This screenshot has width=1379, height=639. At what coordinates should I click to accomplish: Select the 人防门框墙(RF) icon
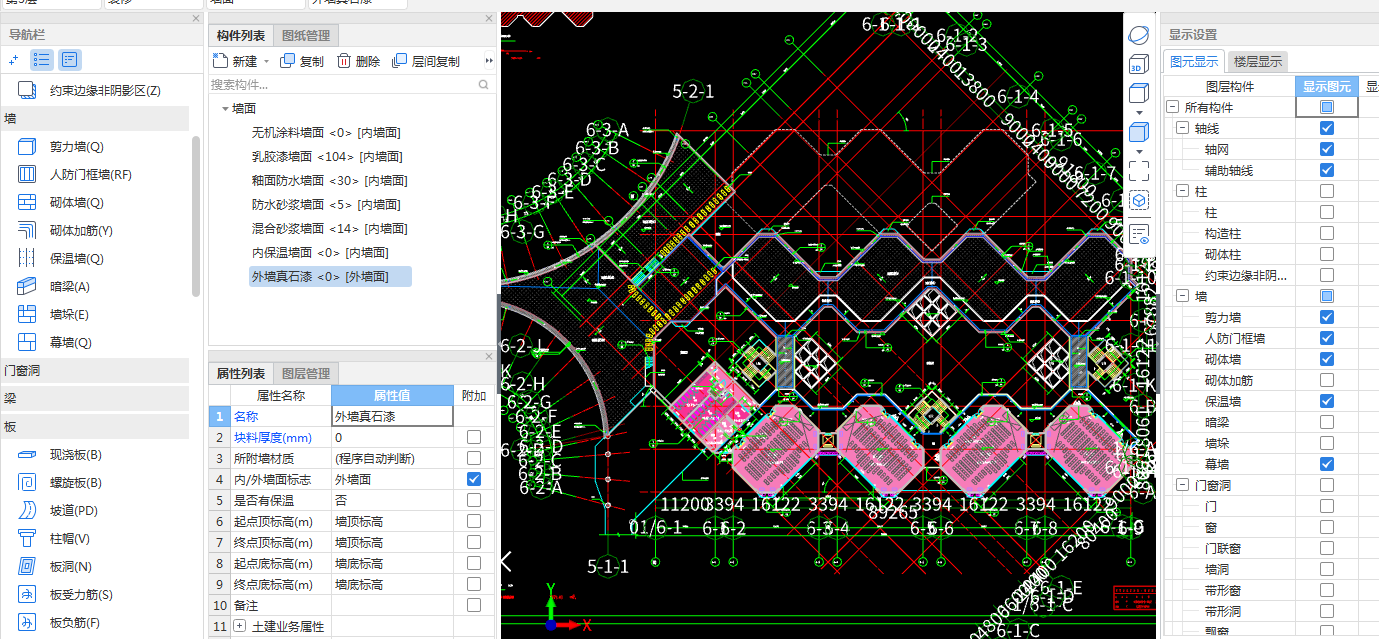point(27,175)
